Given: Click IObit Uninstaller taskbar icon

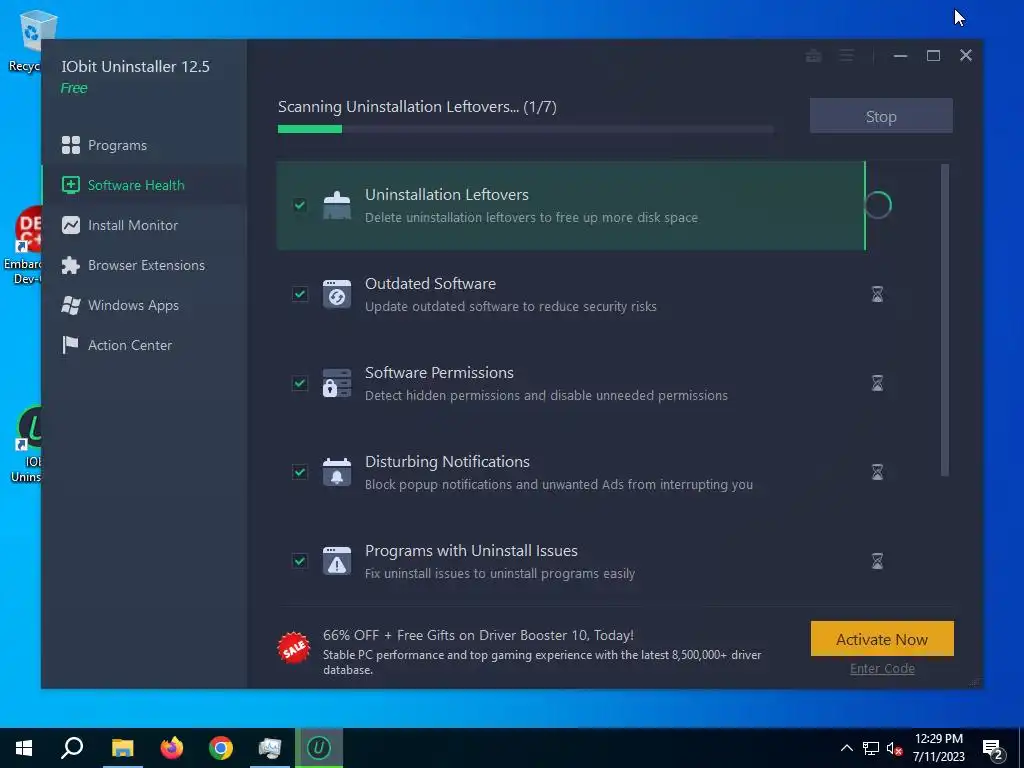Looking at the screenshot, I should coord(319,748).
